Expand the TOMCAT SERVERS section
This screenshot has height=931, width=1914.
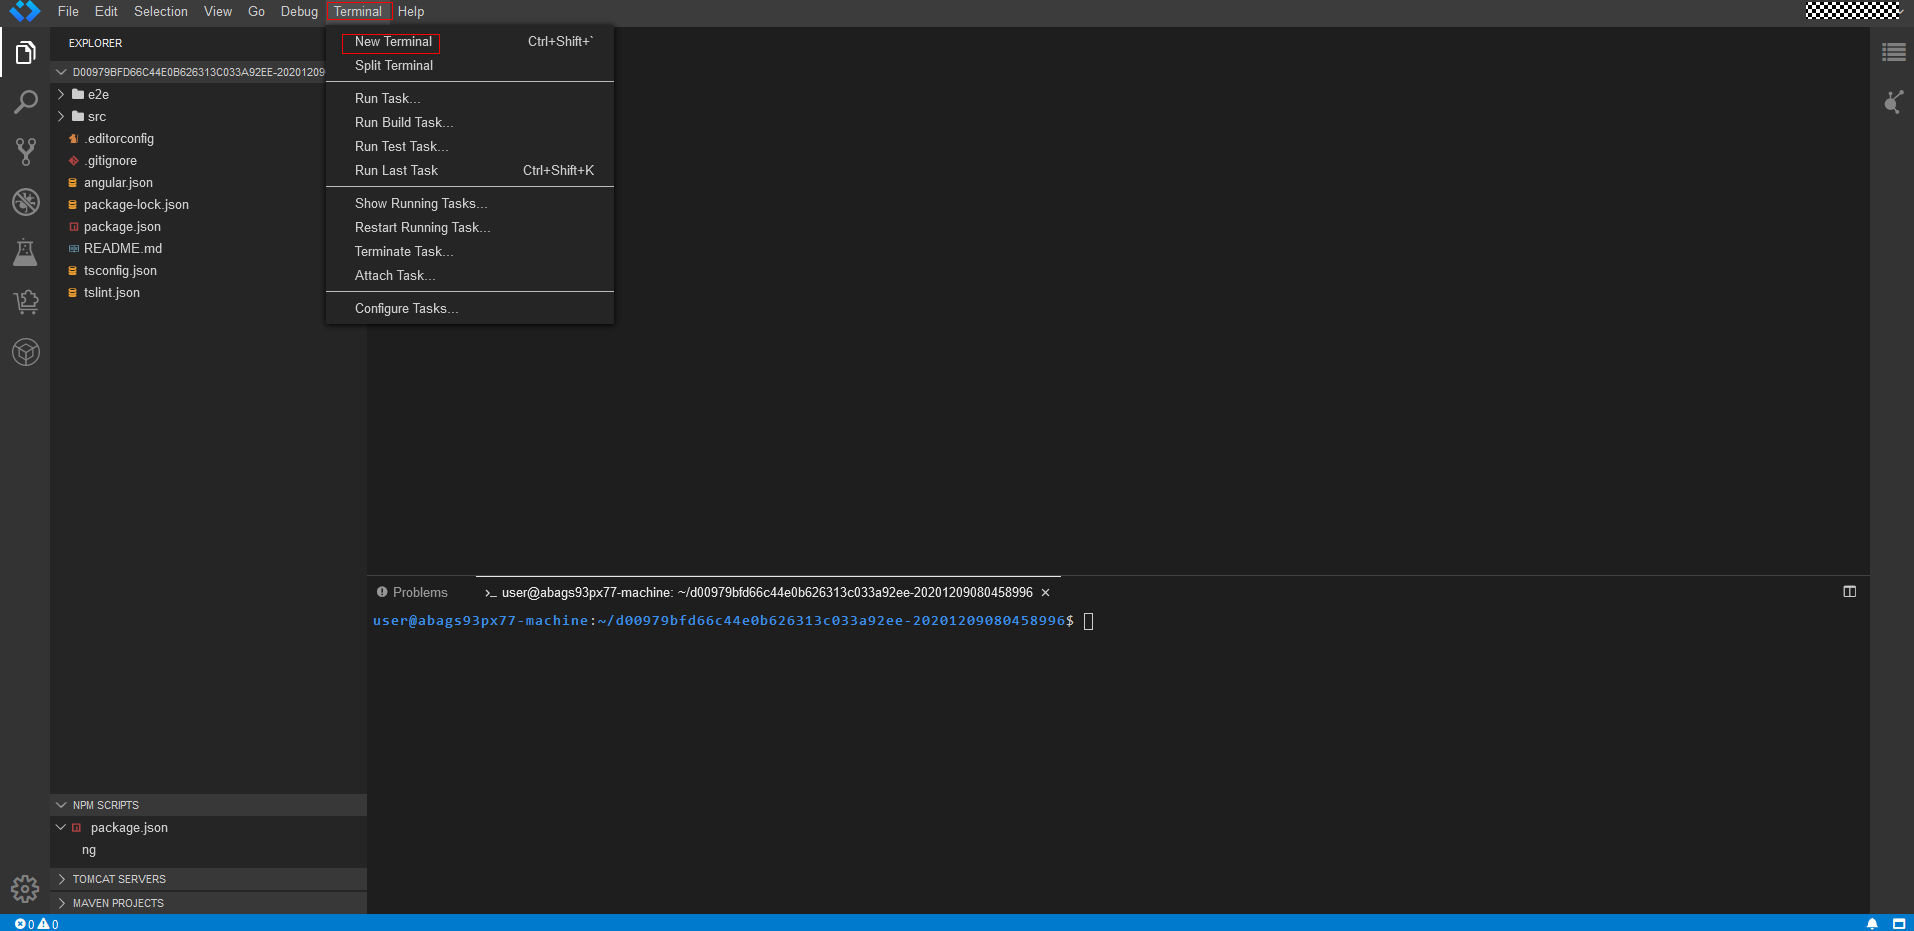[119, 879]
